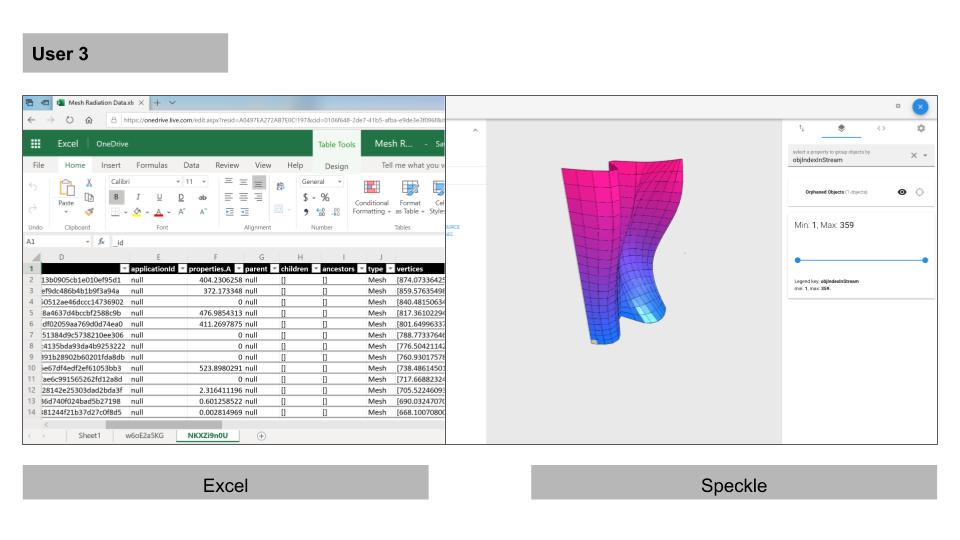The height and width of the screenshot is (540, 960).
Task: Click the Bold formatting button
Action: point(115,198)
